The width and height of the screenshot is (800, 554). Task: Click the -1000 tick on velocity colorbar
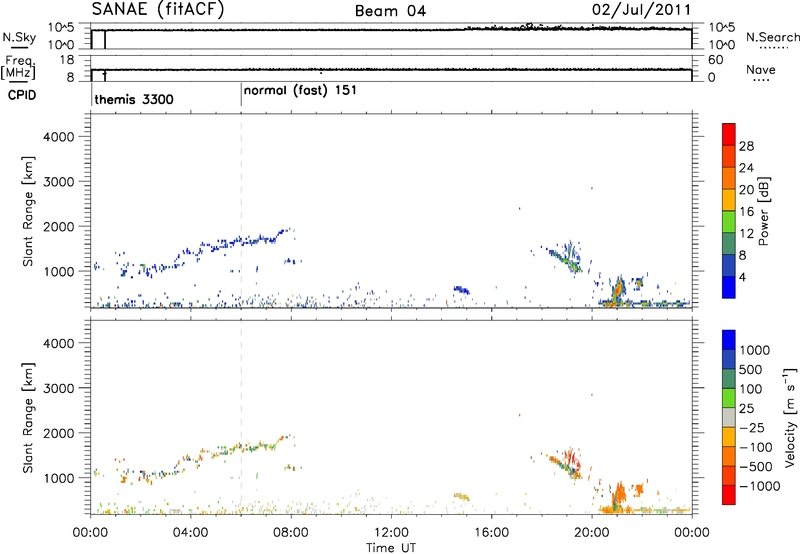pos(760,486)
